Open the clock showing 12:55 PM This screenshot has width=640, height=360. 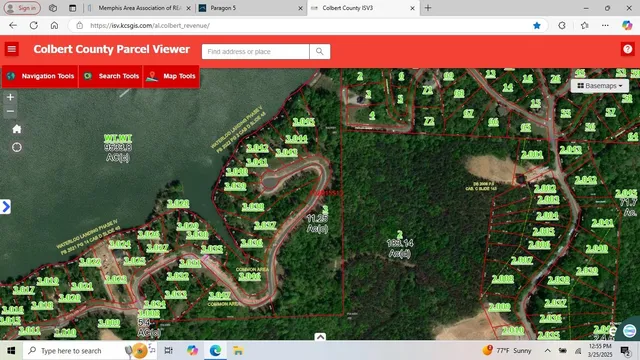tap(600, 351)
